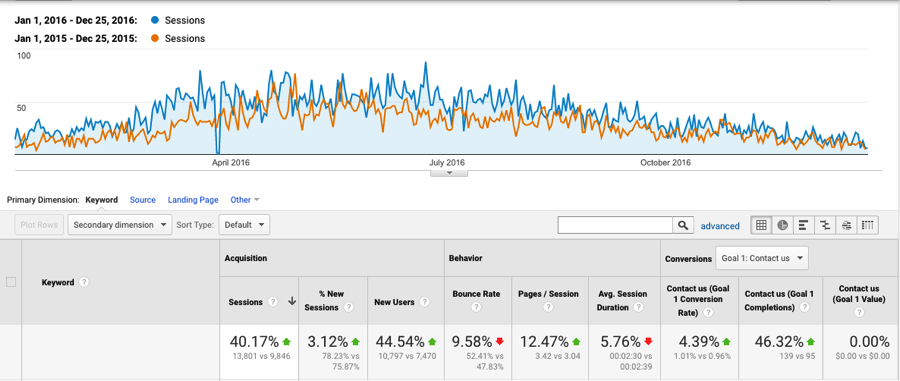The width and height of the screenshot is (900, 381).
Task: Click into the table search field
Action: click(x=615, y=226)
